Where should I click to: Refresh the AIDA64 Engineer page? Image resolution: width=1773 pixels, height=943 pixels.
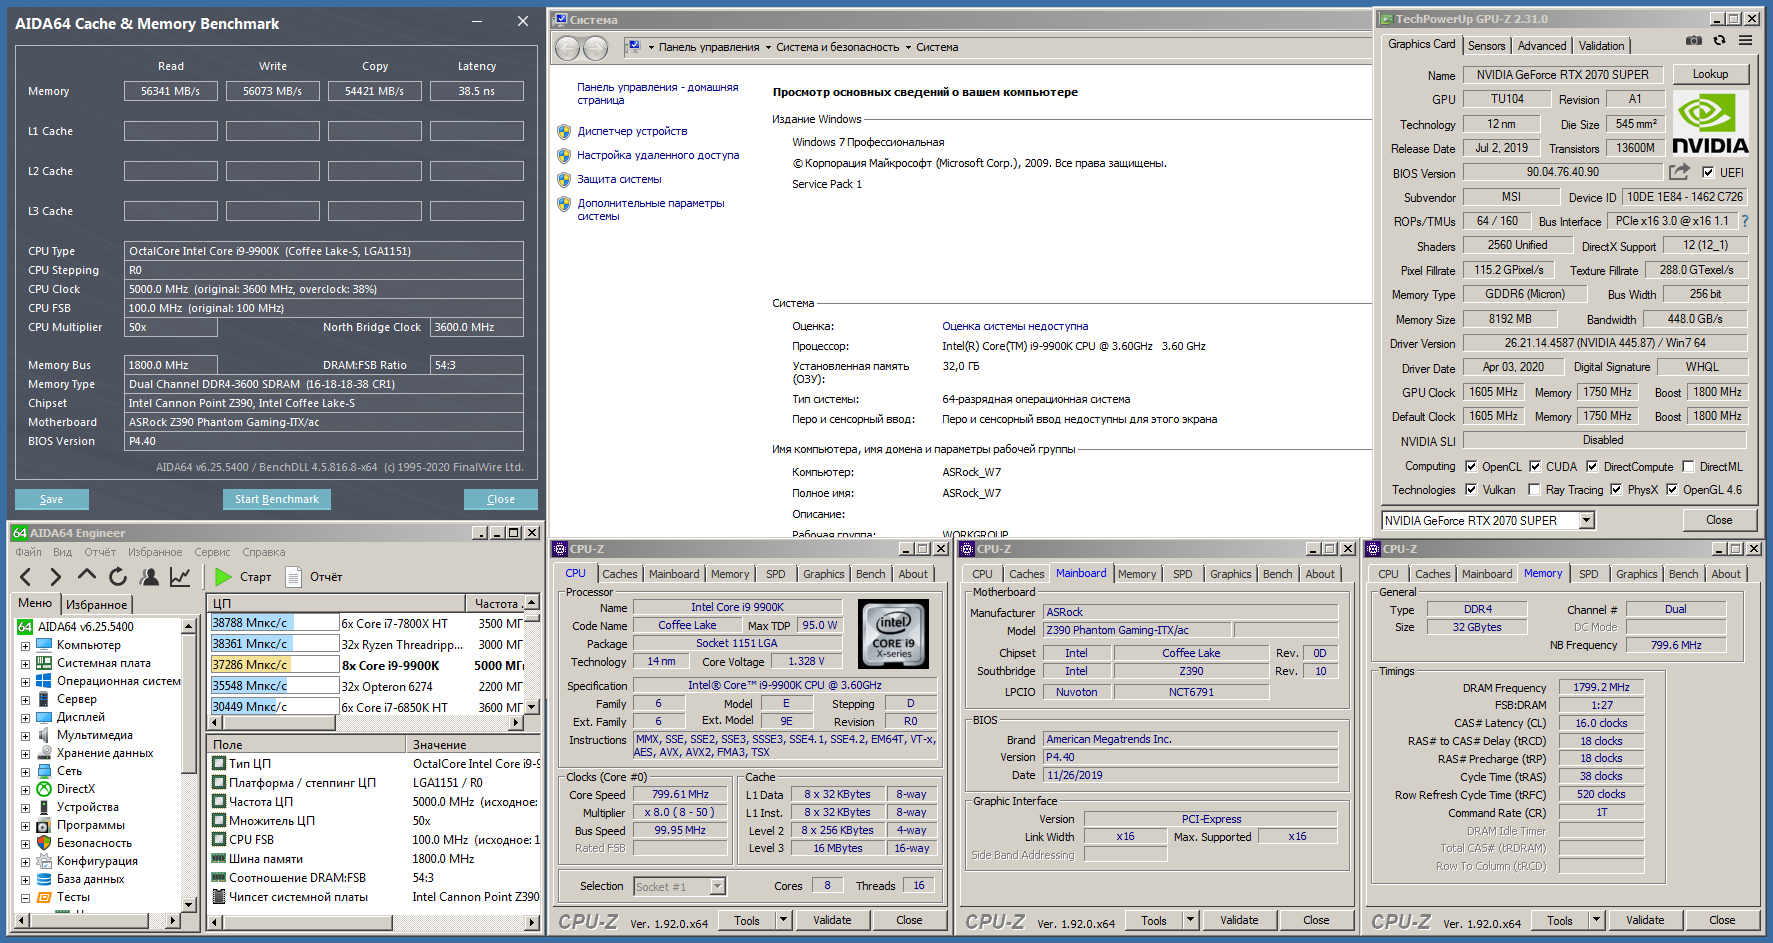pyautogui.click(x=118, y=577)
